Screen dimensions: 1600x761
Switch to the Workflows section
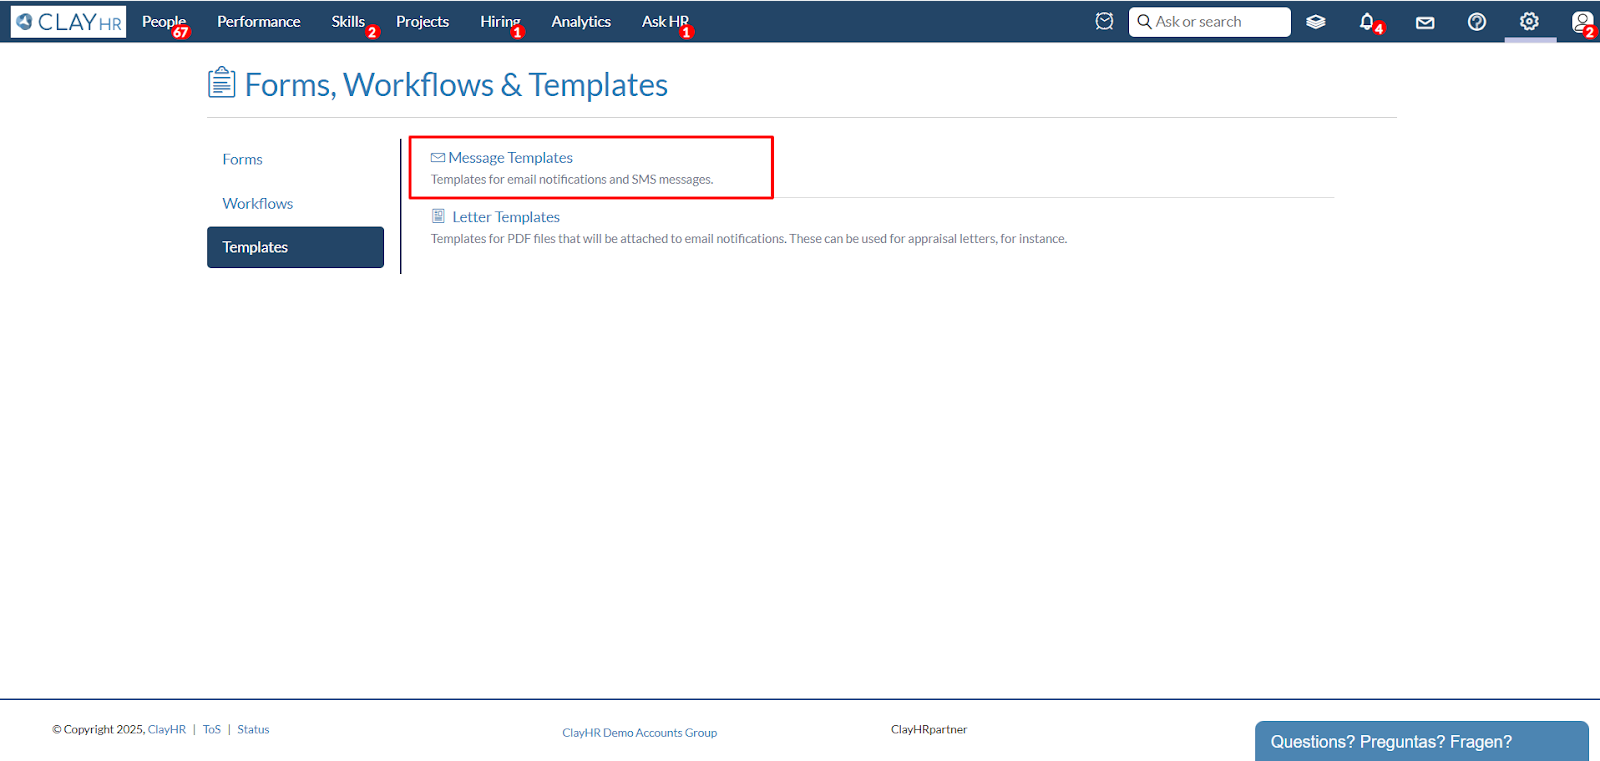[258, 203]
